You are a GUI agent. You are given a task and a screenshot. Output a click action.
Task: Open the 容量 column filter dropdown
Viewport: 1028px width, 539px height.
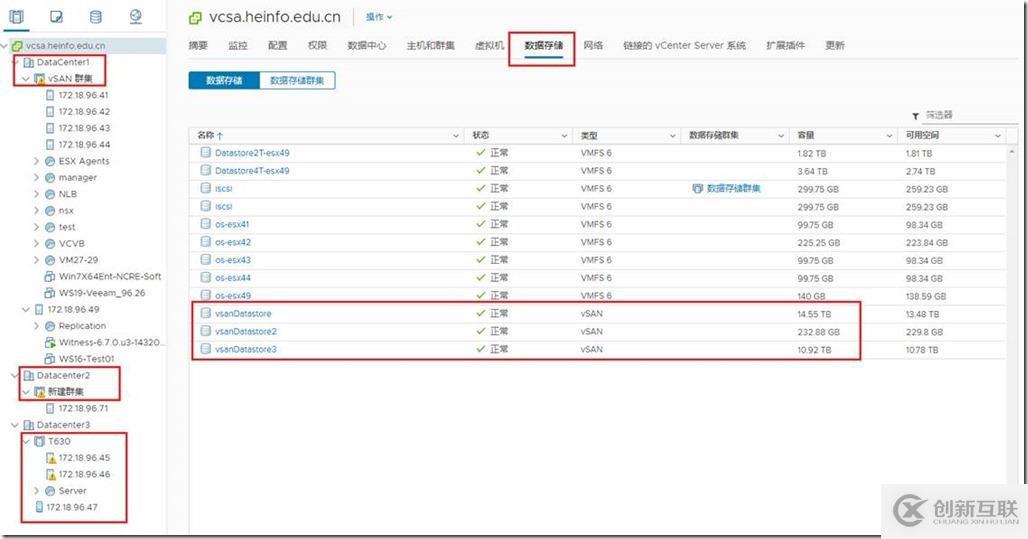pos(889,136)
